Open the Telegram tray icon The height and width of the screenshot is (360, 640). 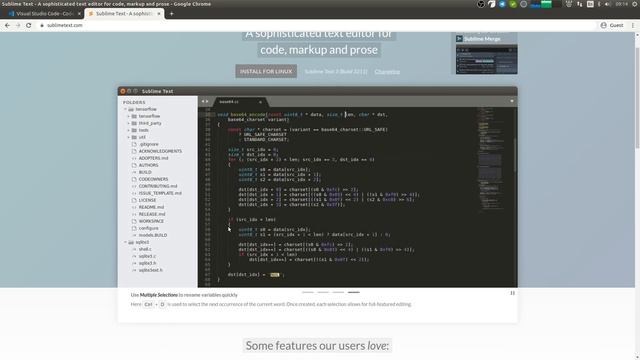click(x=502, y=4)
